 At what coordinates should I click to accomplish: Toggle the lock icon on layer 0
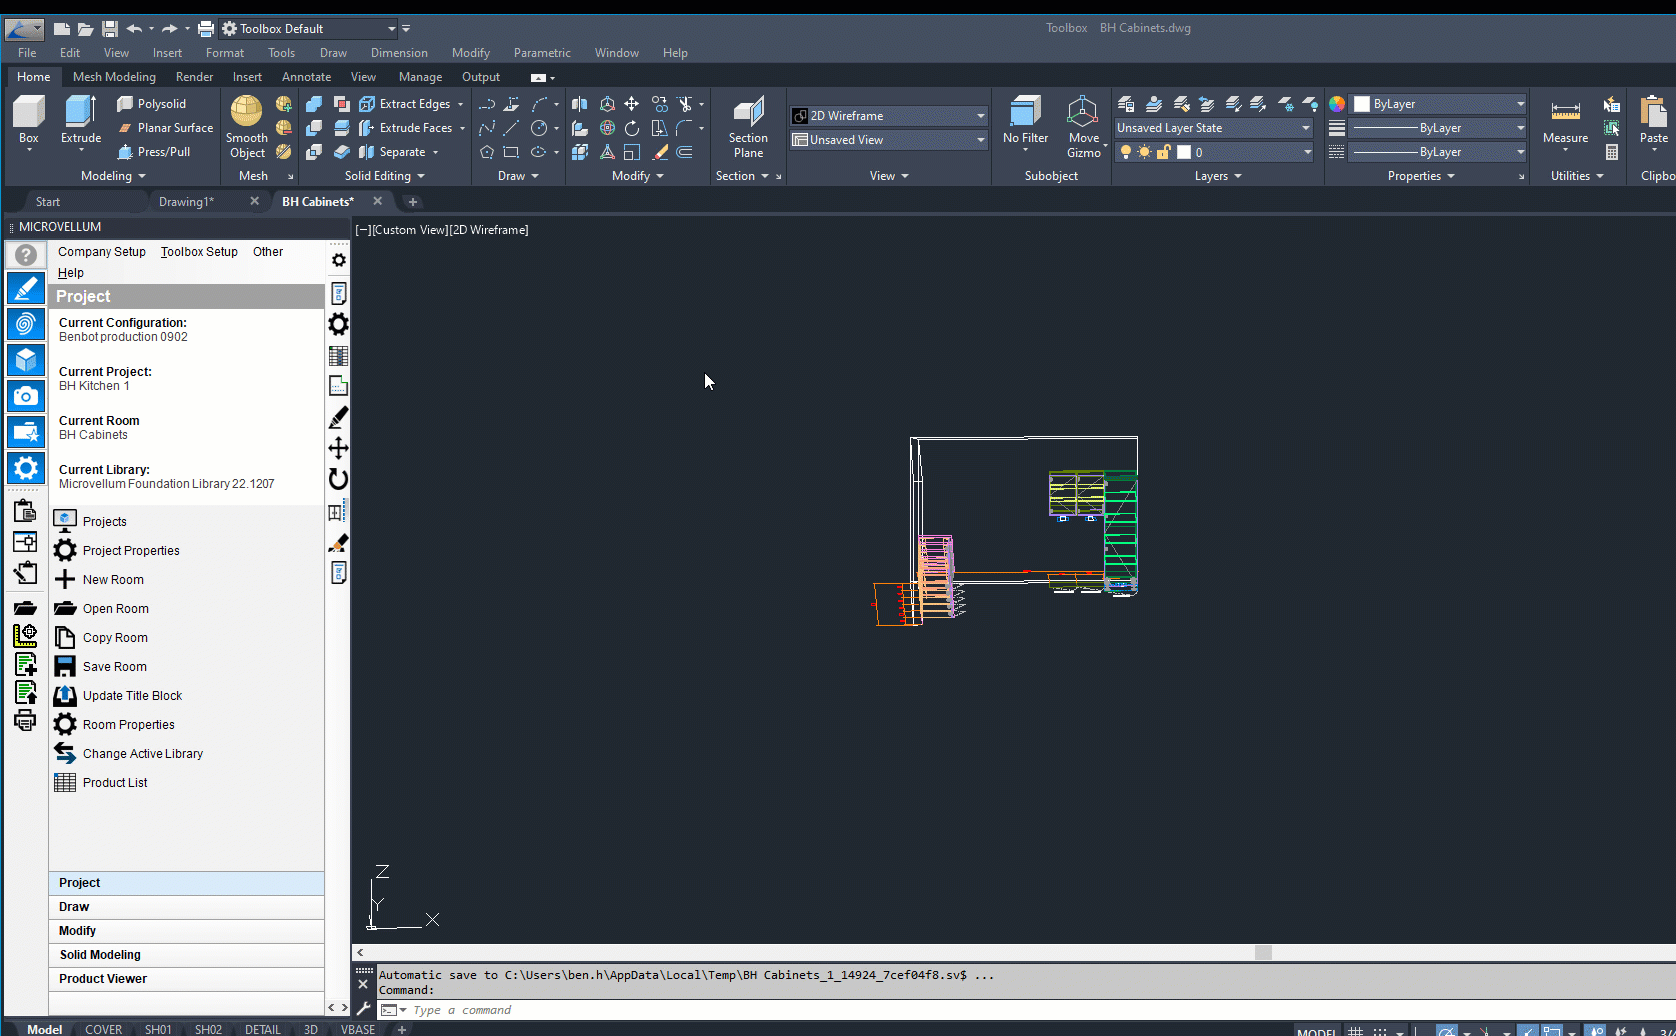click(1163, 152)
